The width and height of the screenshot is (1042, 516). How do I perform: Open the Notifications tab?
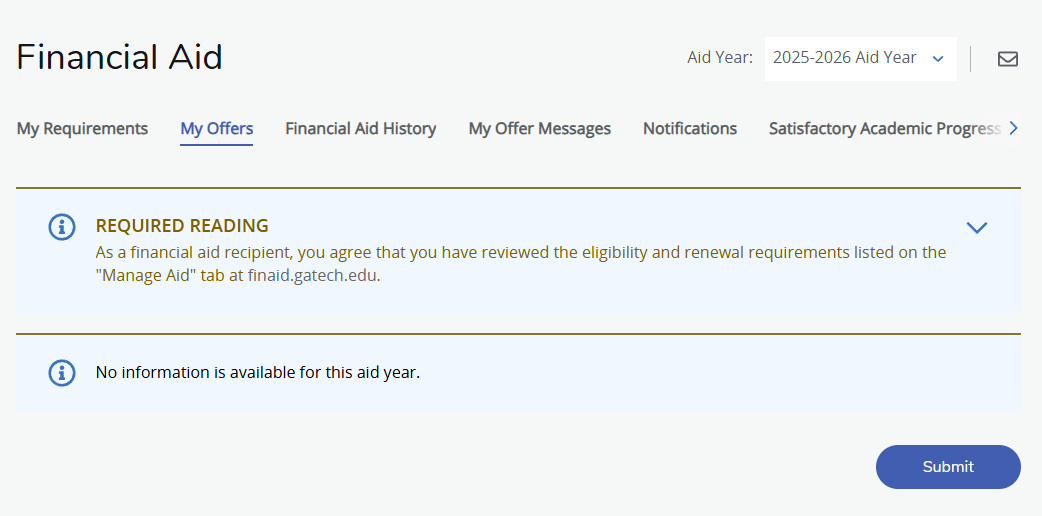point(690,128)
